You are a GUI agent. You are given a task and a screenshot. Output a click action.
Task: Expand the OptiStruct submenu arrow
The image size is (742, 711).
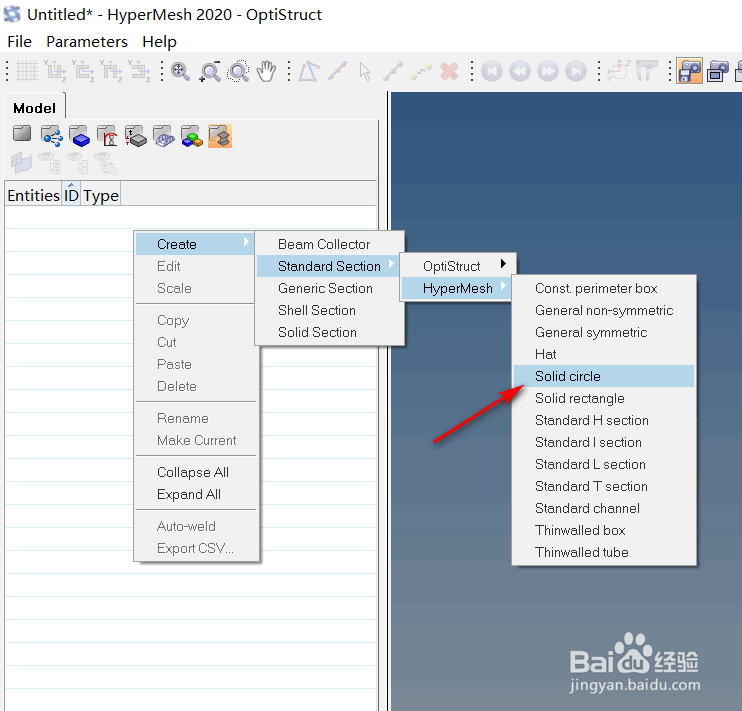tap(503, 263)
